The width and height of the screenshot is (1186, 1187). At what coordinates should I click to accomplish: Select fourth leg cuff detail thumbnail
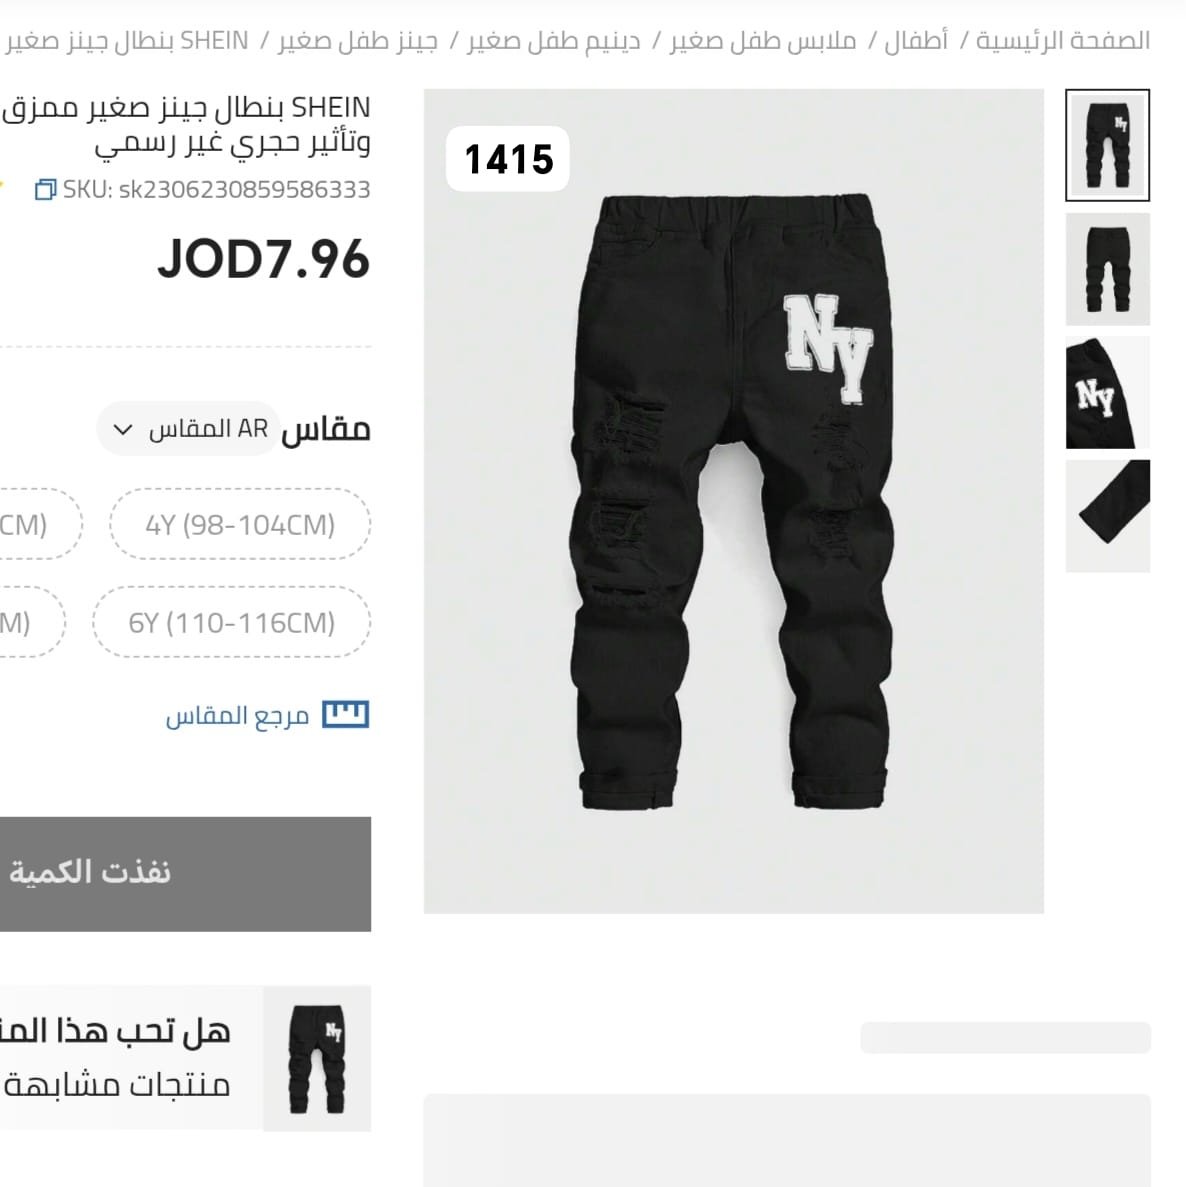coord(1107,516)
